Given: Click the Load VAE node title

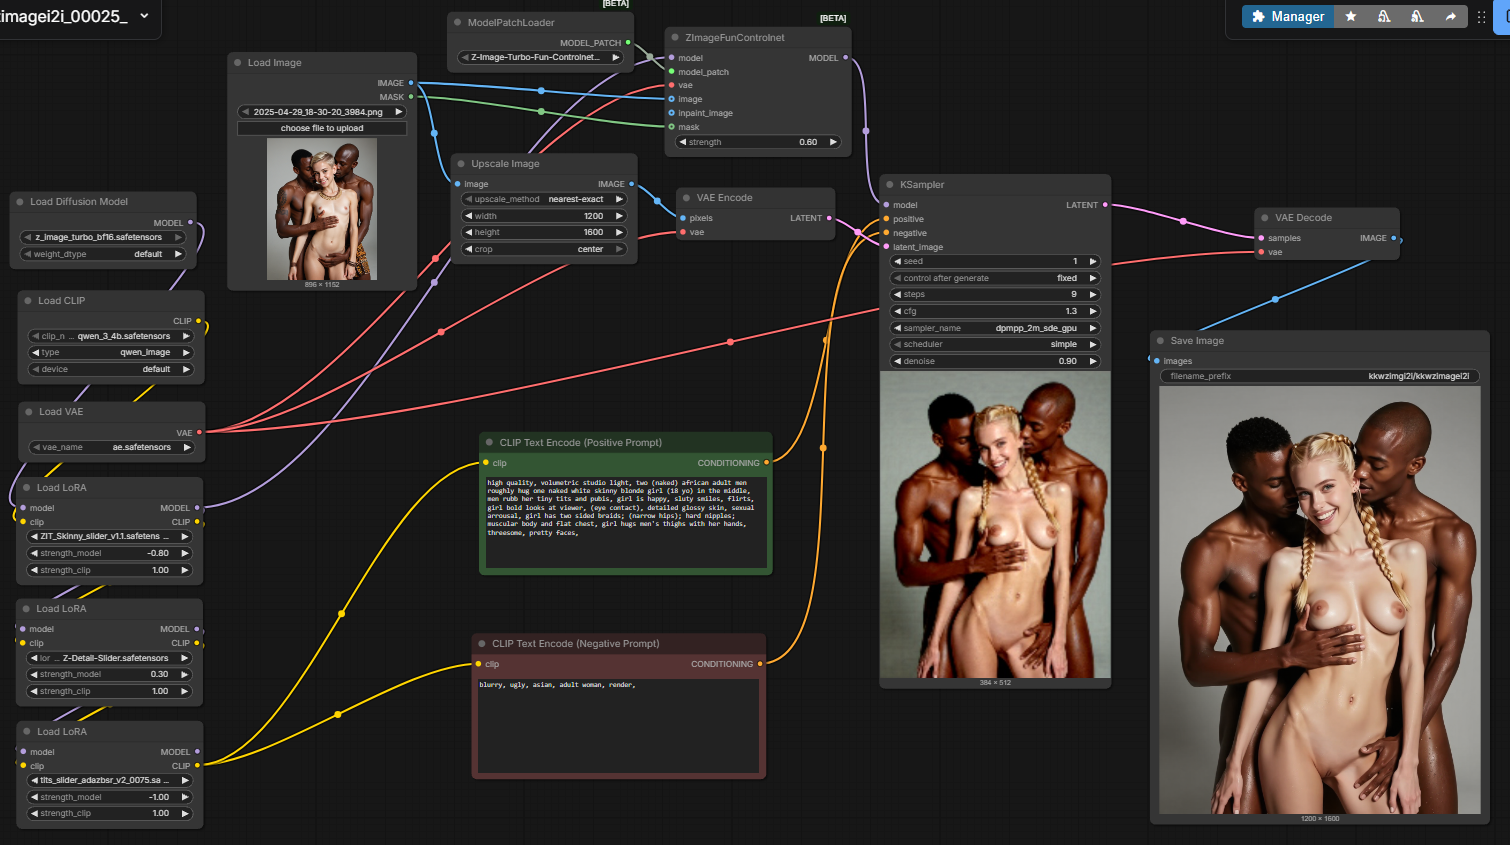Looking at the screenshot, I should pos(61,411).
